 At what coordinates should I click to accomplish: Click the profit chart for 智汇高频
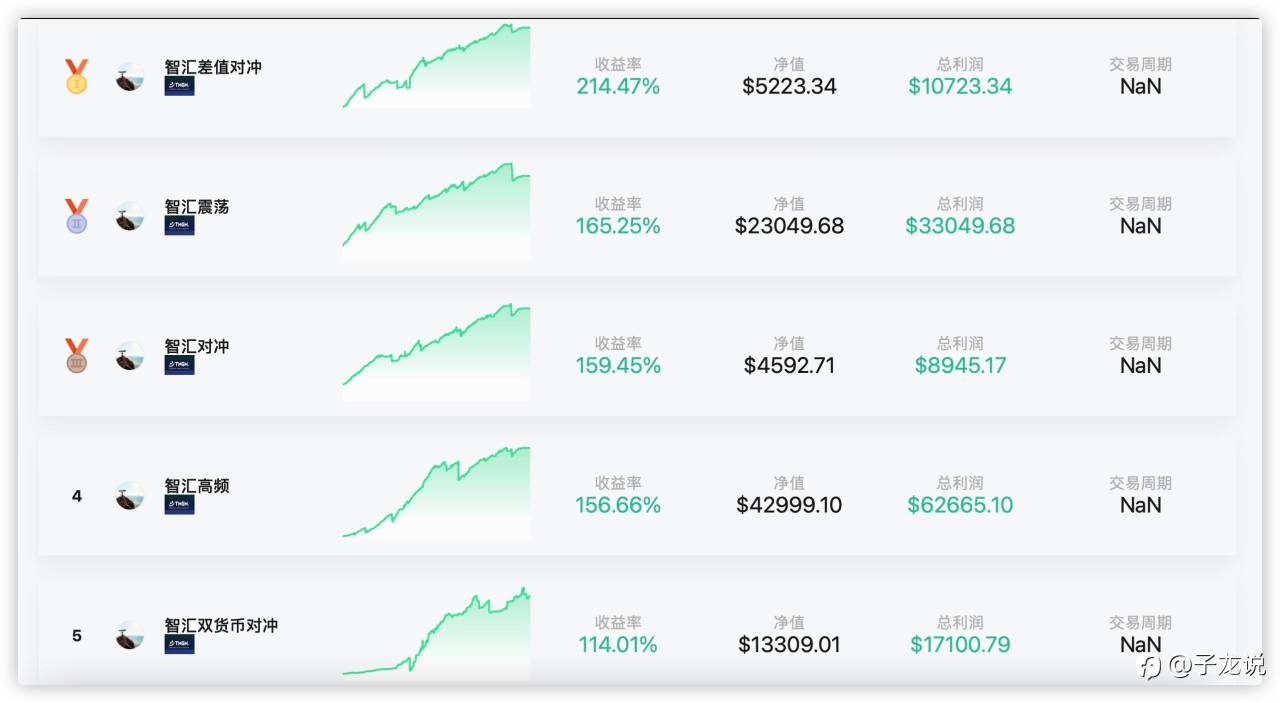436,492
